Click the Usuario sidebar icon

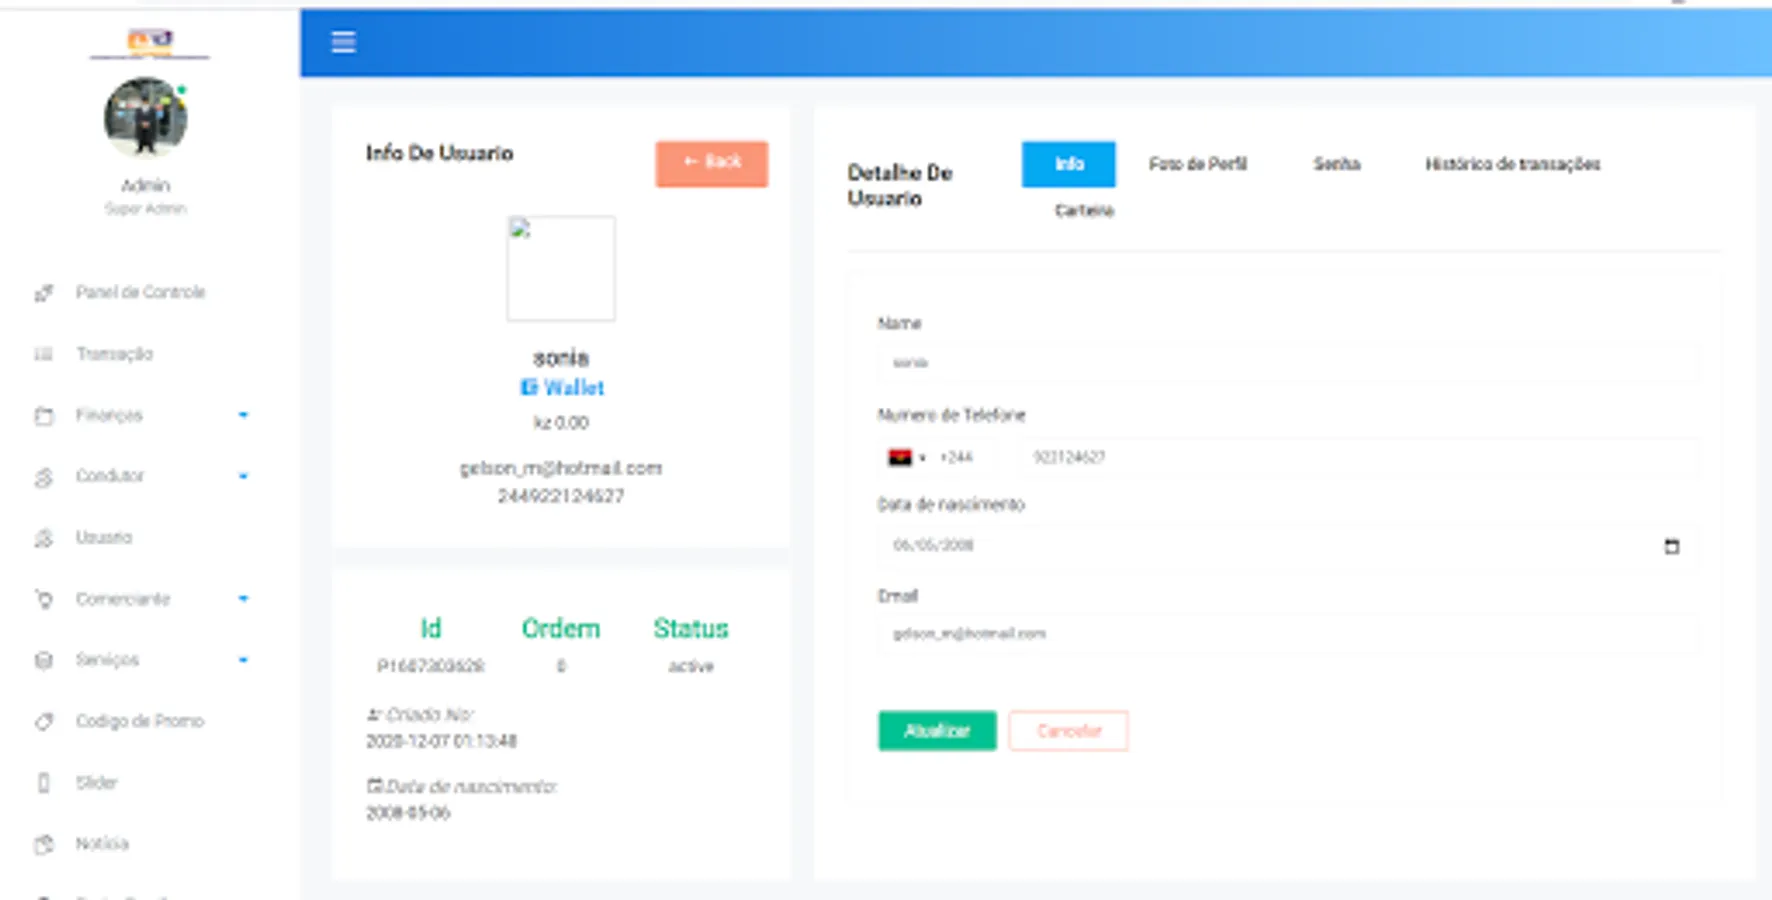click(x=44, y=538)
